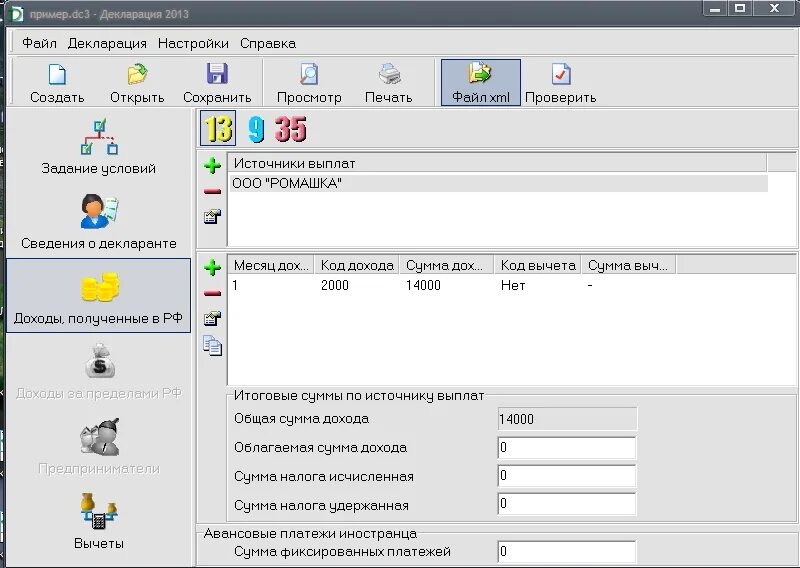Add payment source with green plus
800x568 pixels.
pos(212,165)
